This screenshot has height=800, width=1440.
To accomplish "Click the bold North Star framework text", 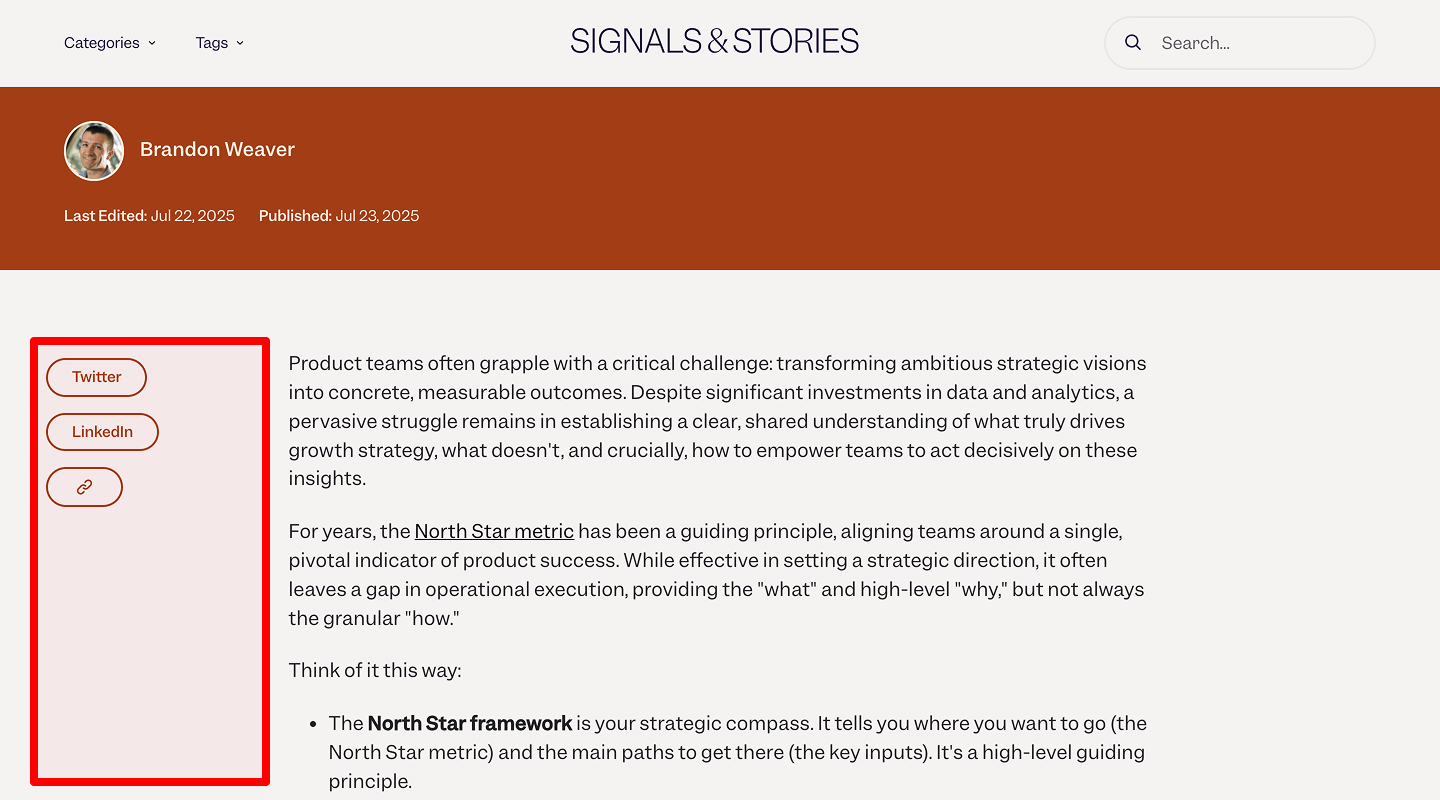I will coord(470,723).
